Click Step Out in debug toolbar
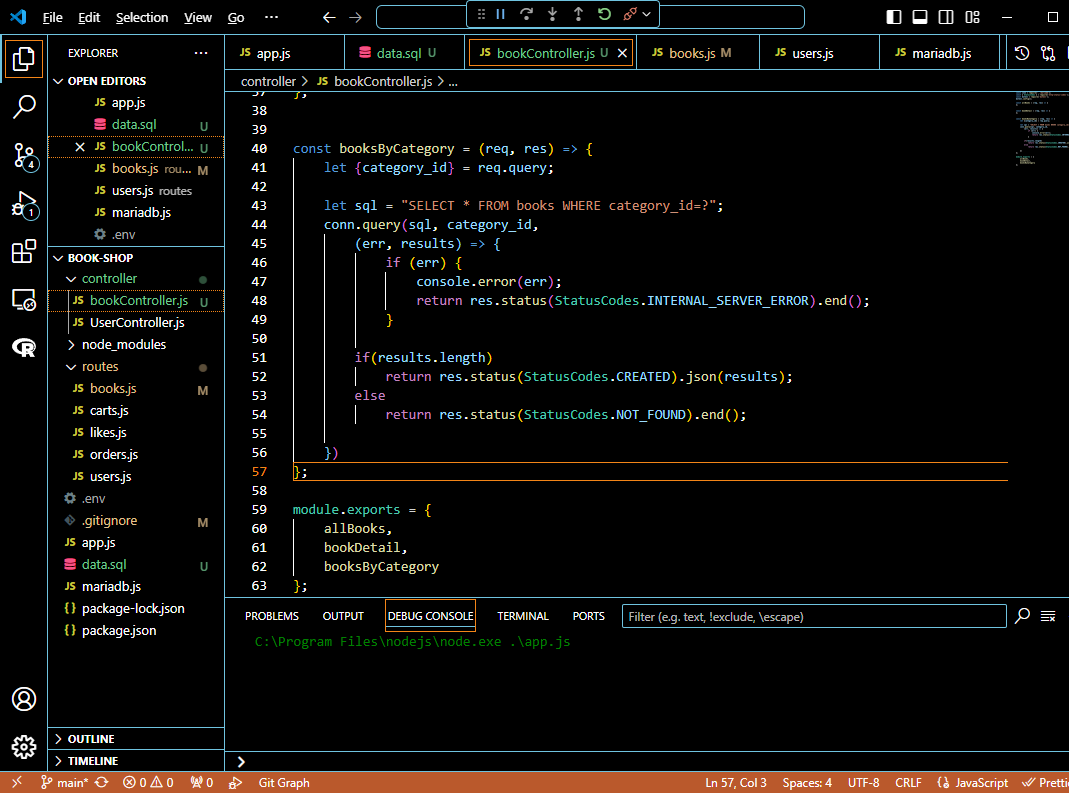1069x793 pixels. tap(578, 14)
